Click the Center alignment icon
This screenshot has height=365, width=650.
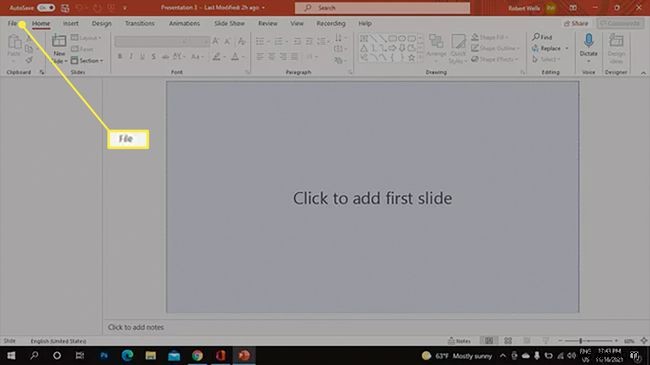pyautogui.click(x=272, y=57)
